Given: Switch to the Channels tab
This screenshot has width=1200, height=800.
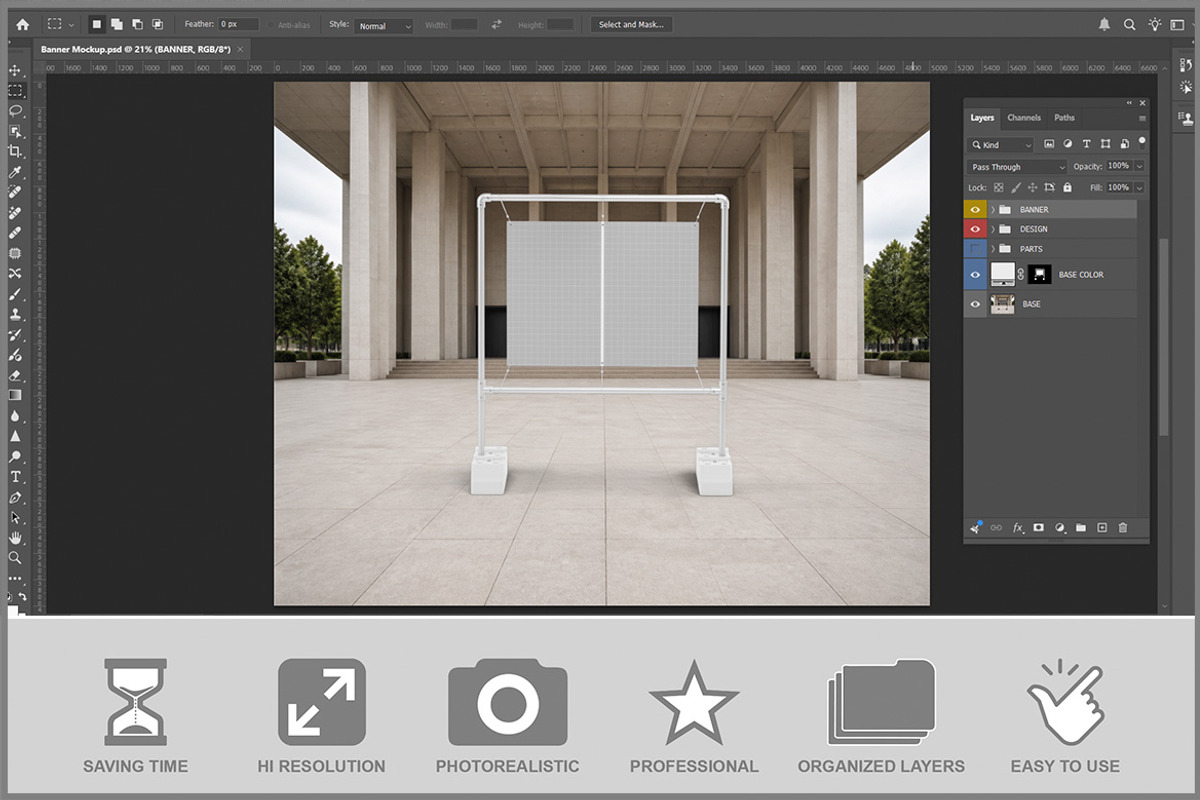Looking at the screenshot, I should [1024, 118].
